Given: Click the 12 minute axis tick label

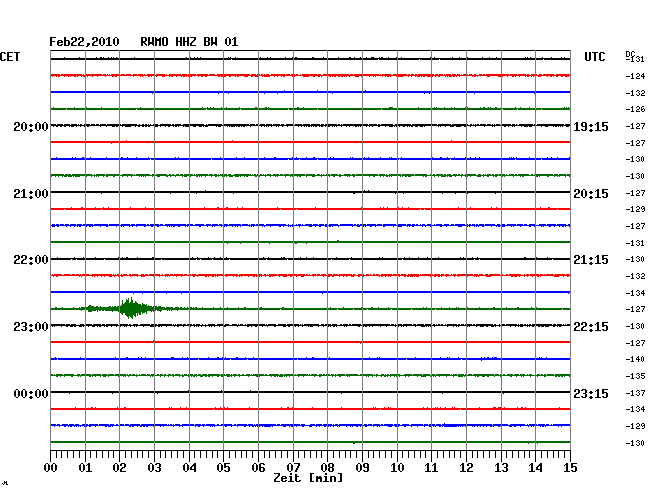Looking at the screenshot, I should pos(466,467).
